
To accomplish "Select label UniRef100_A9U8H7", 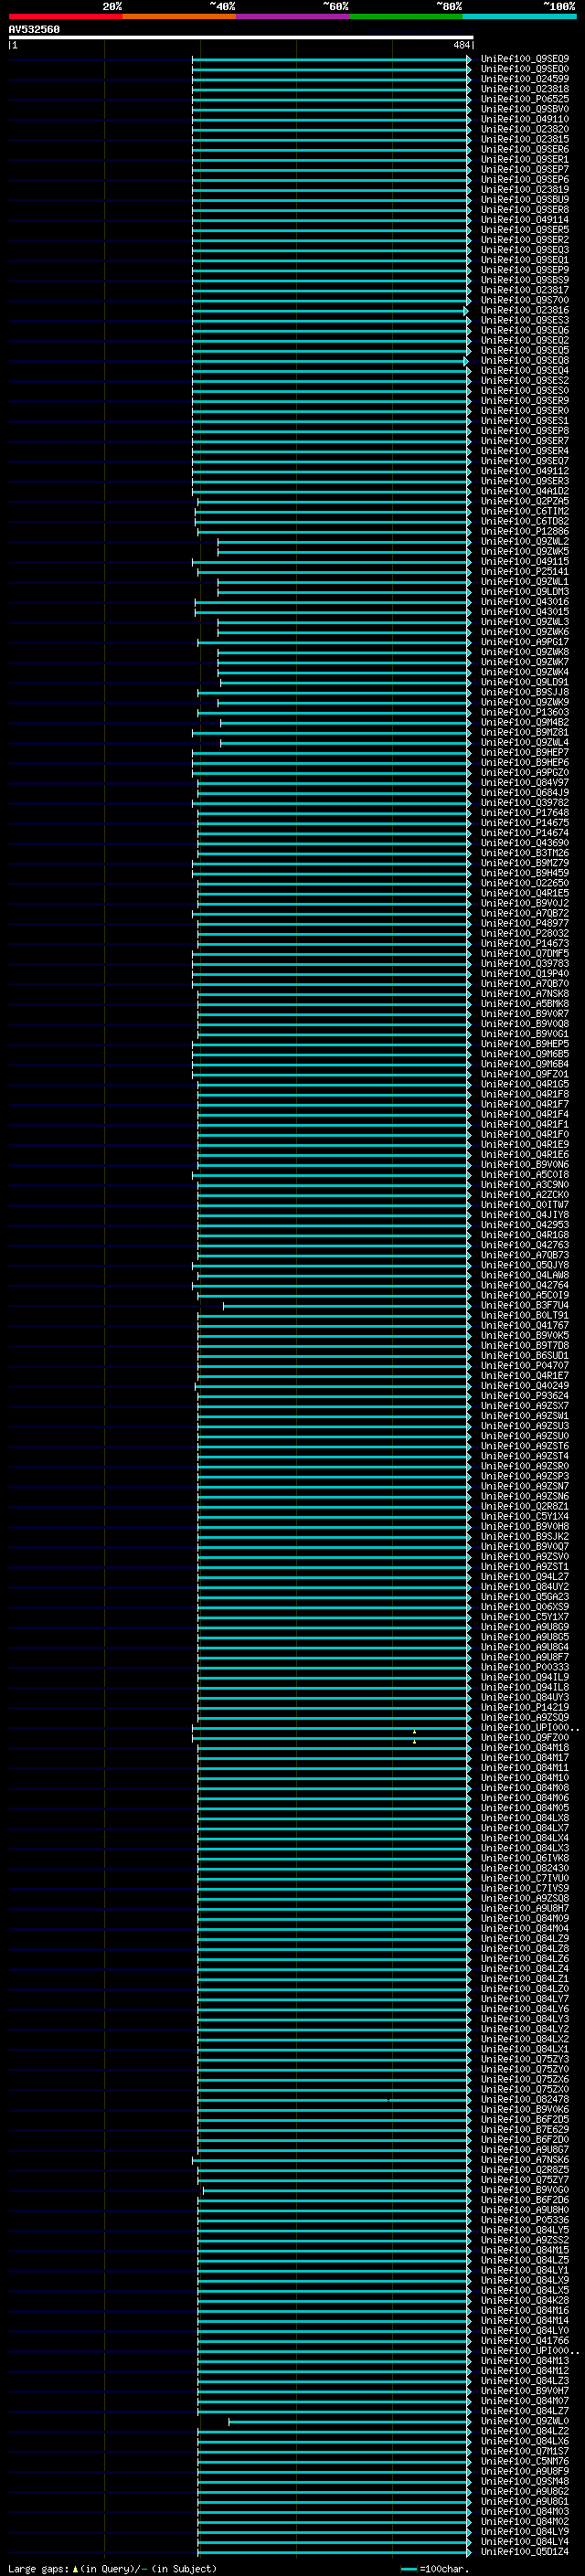I will click(525, 1909).
